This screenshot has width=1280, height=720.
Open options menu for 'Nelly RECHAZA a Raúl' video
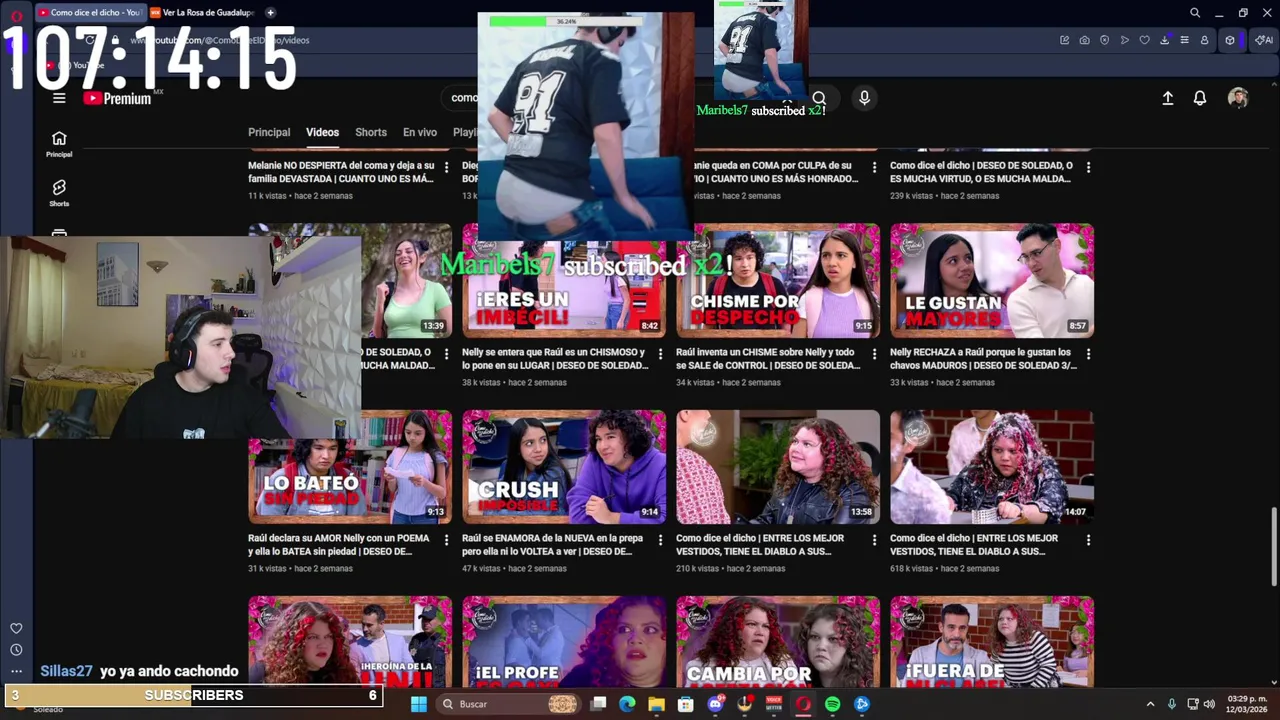pyautogui.click(x=1088, y=354)
